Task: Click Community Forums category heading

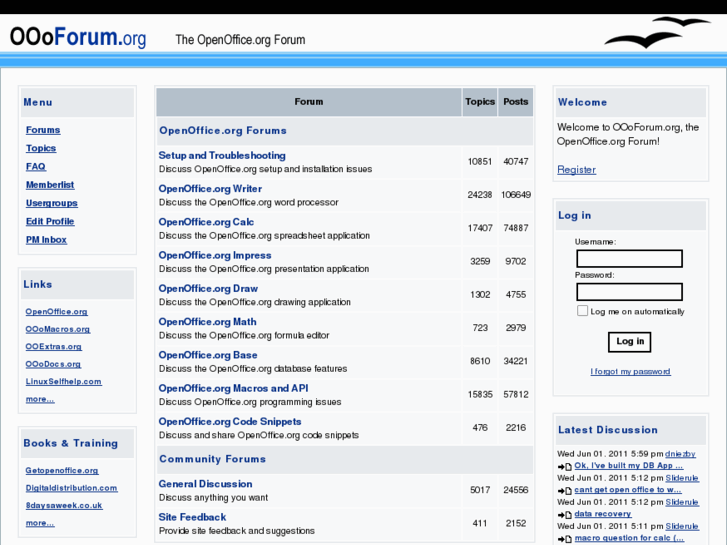Action: point(212,459)
